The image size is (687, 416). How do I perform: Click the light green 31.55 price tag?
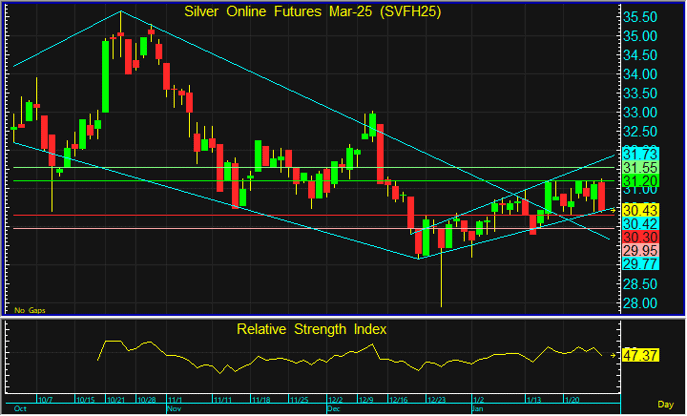pyautogui.click(x=638, y=166)
